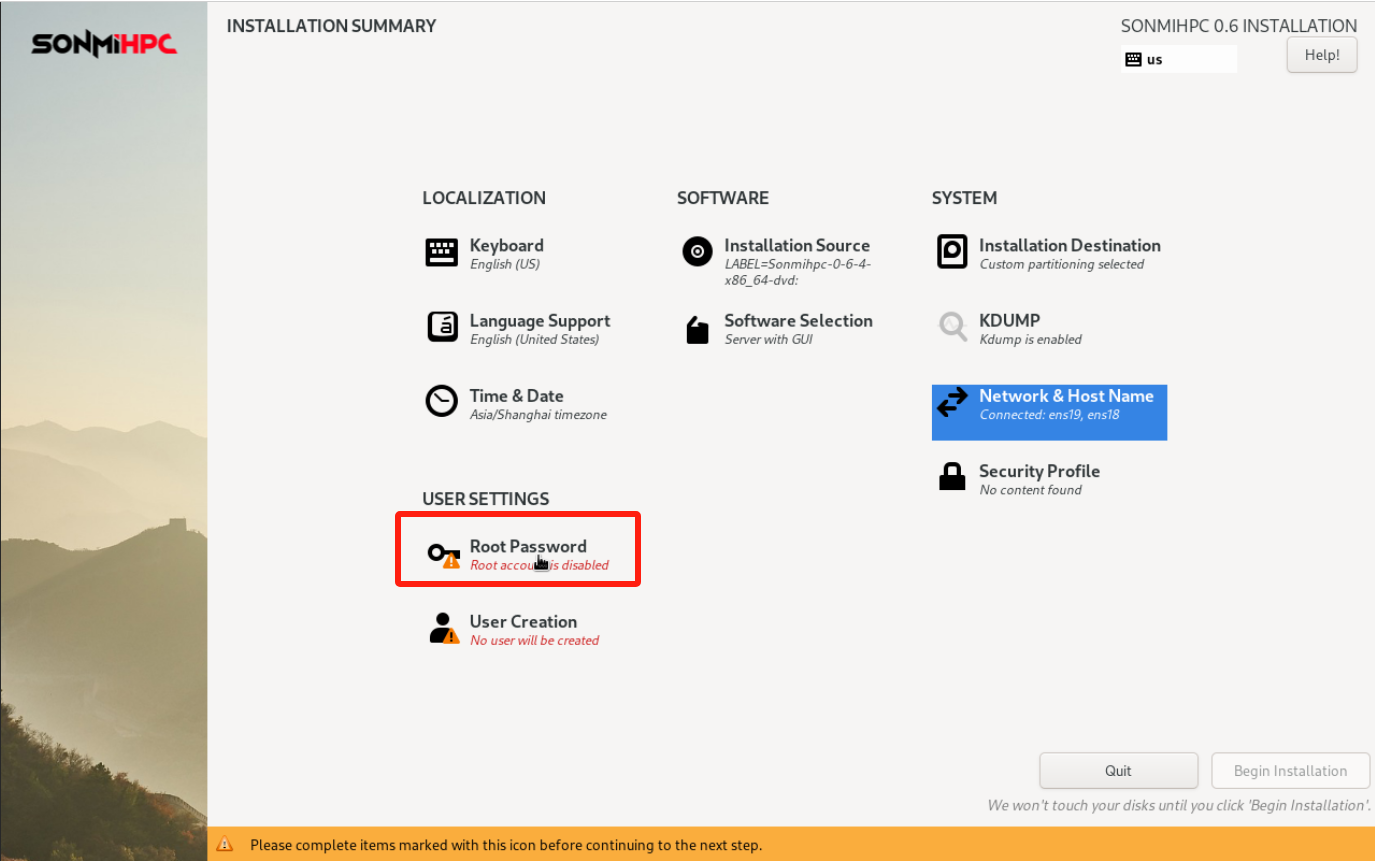
Task: Click the 'SOFTWARE' section heading
Action: [722, 198]
